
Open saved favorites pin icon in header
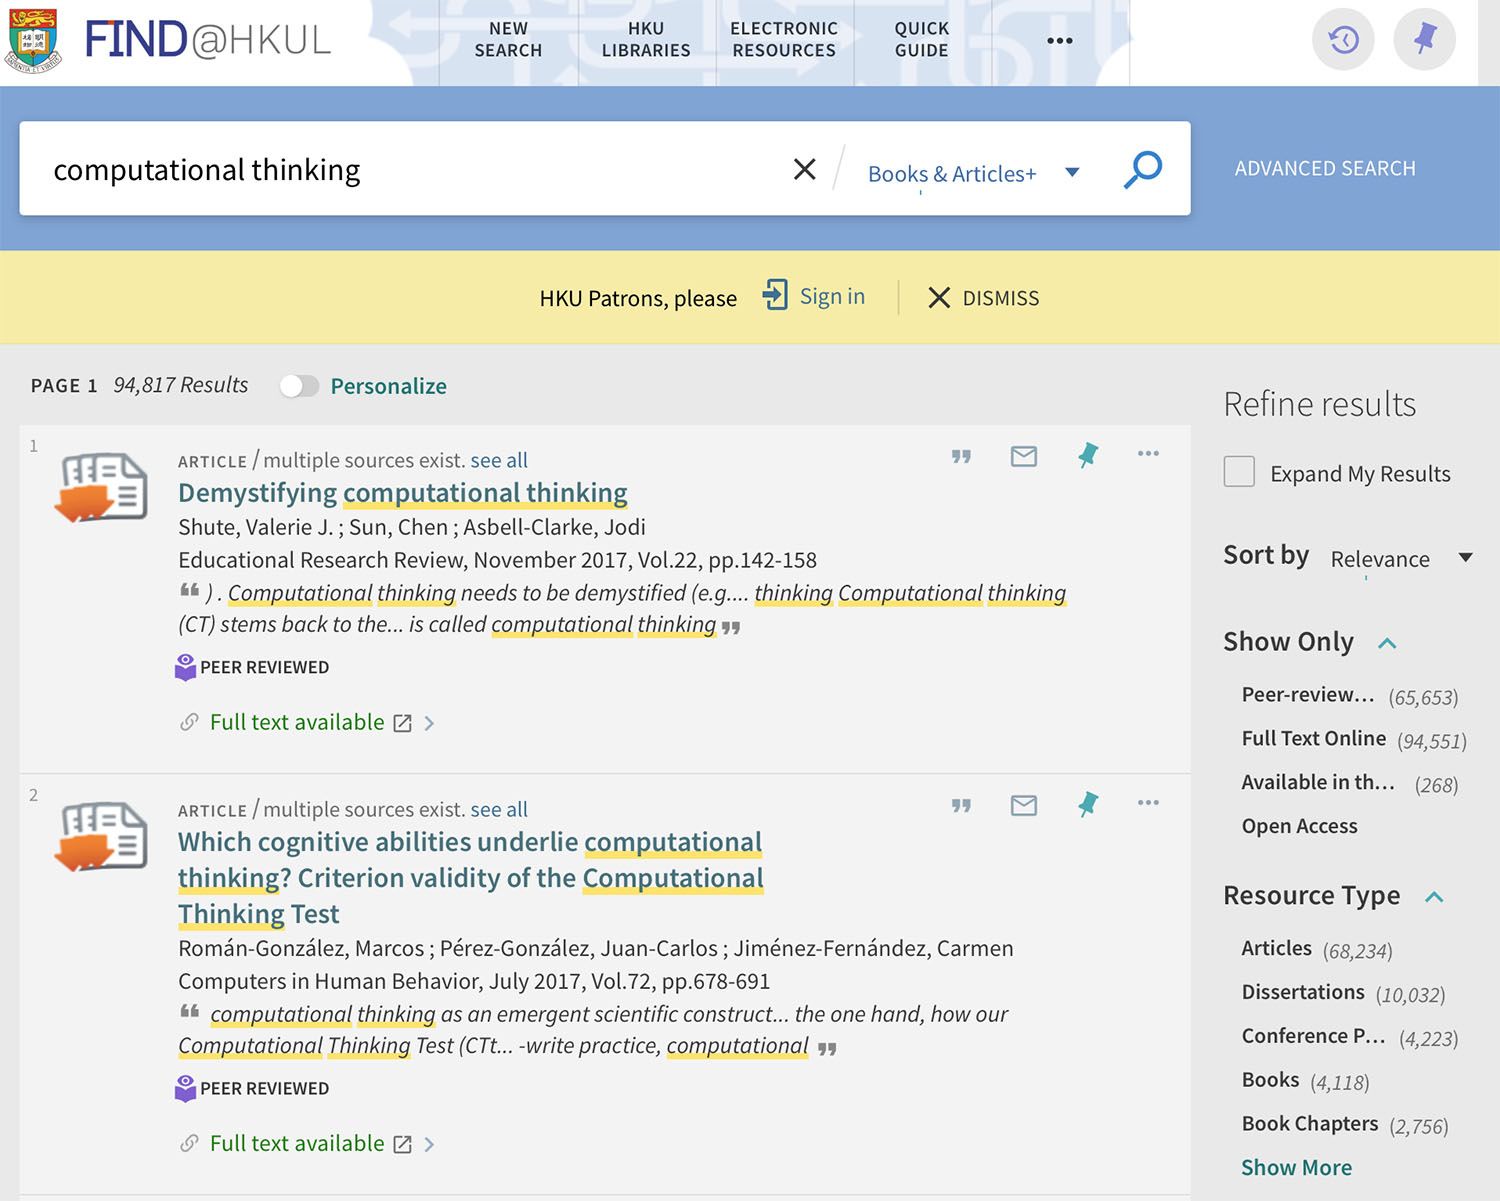(1425, 40)
